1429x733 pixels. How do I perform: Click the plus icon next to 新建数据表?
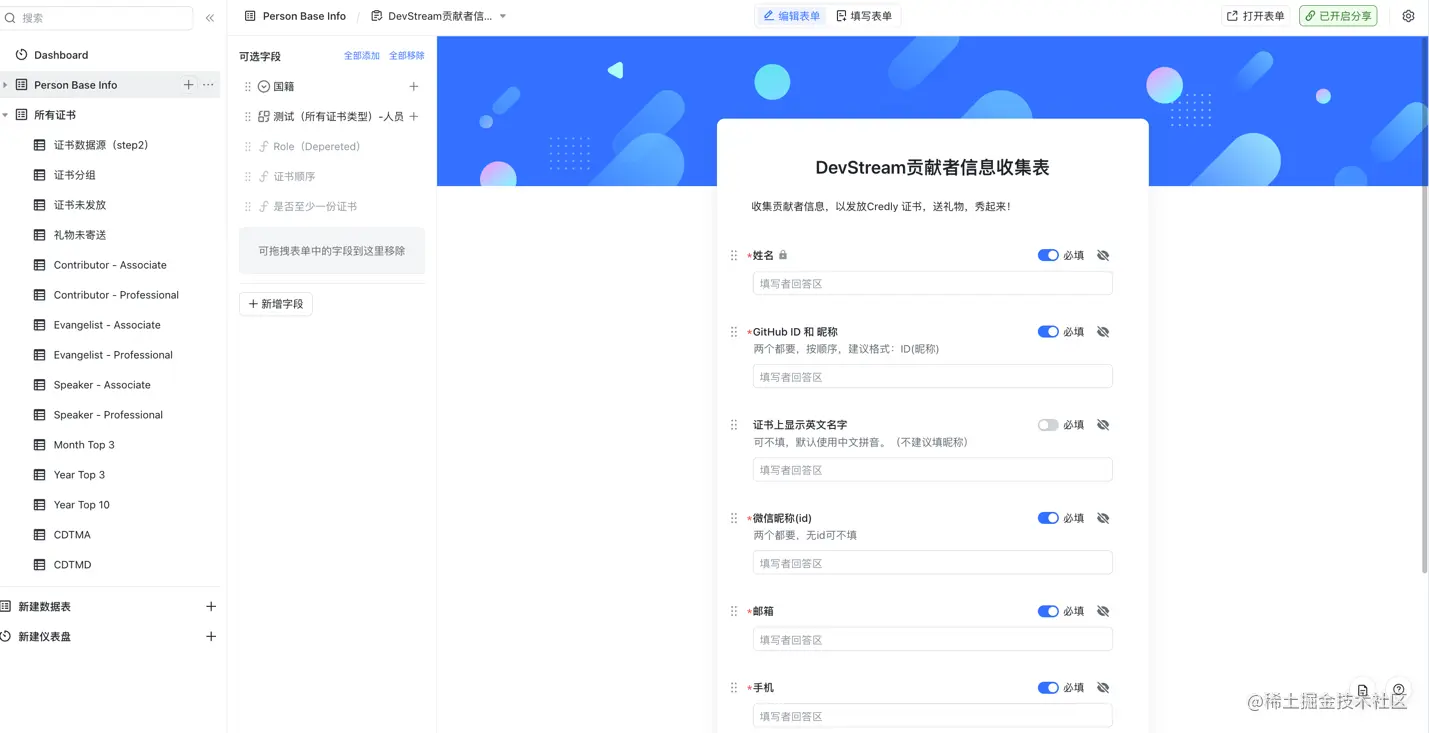click(211, 606)
